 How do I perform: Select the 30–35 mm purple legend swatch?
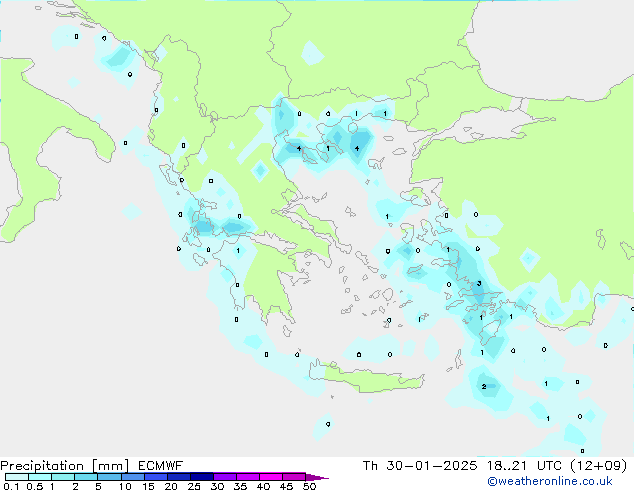tap(224, 477)
